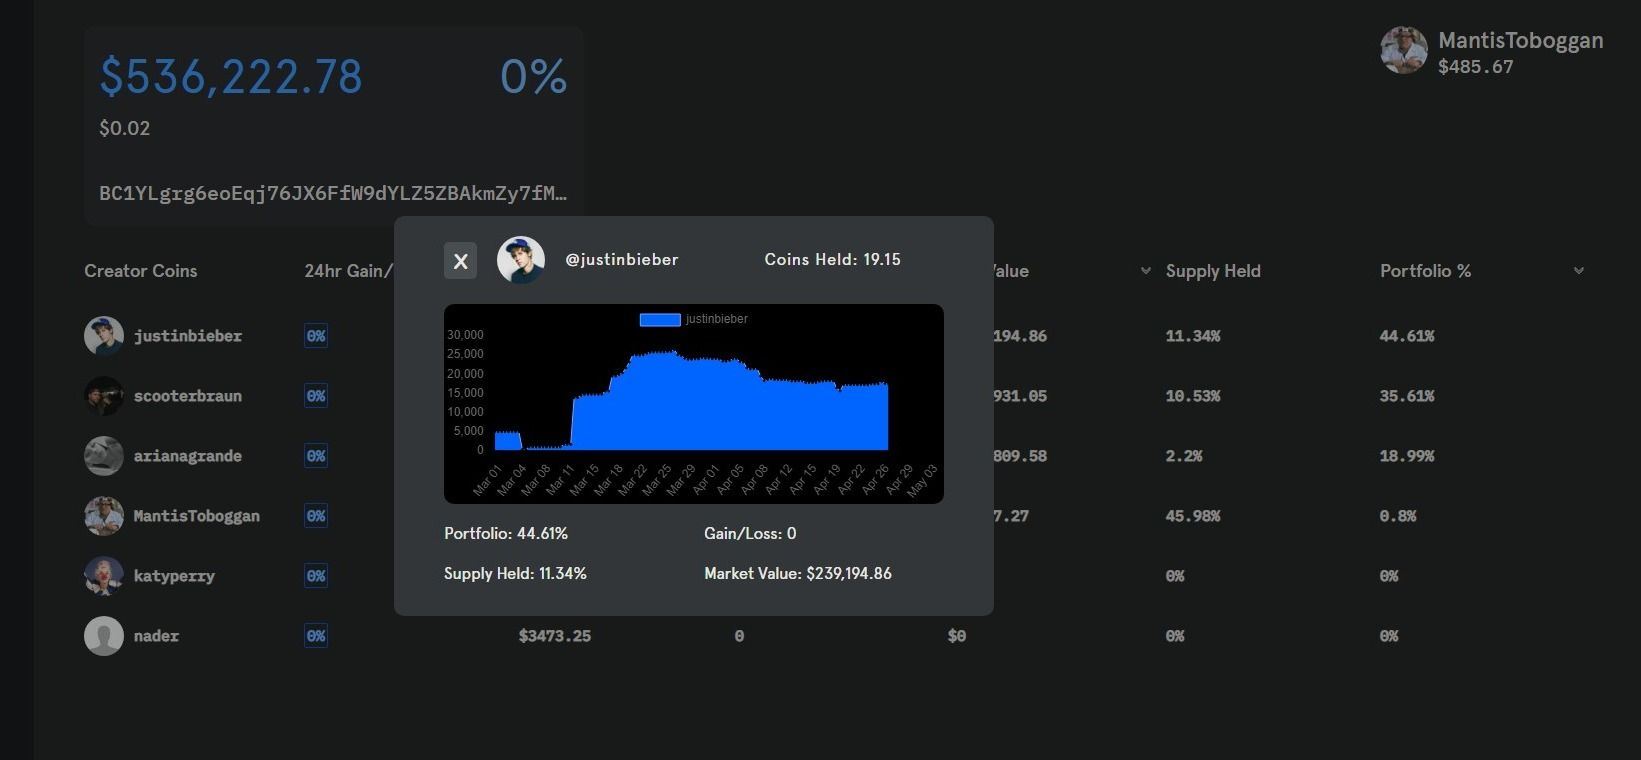
Task: Click the large 0% portfolio change
Action: coord(534,77)
